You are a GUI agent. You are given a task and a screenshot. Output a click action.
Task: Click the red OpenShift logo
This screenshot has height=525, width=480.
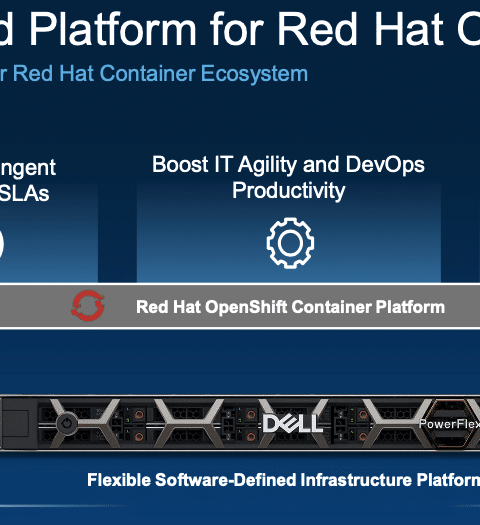pos(88,306)
